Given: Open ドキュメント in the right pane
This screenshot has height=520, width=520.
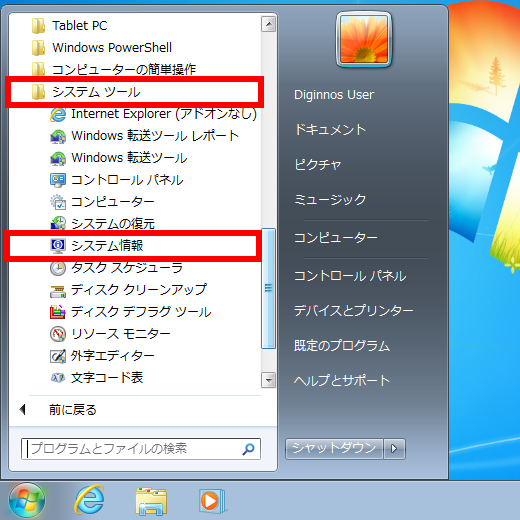Looking at the screenshot, I should pyautogui.click(x=330, y=129).
